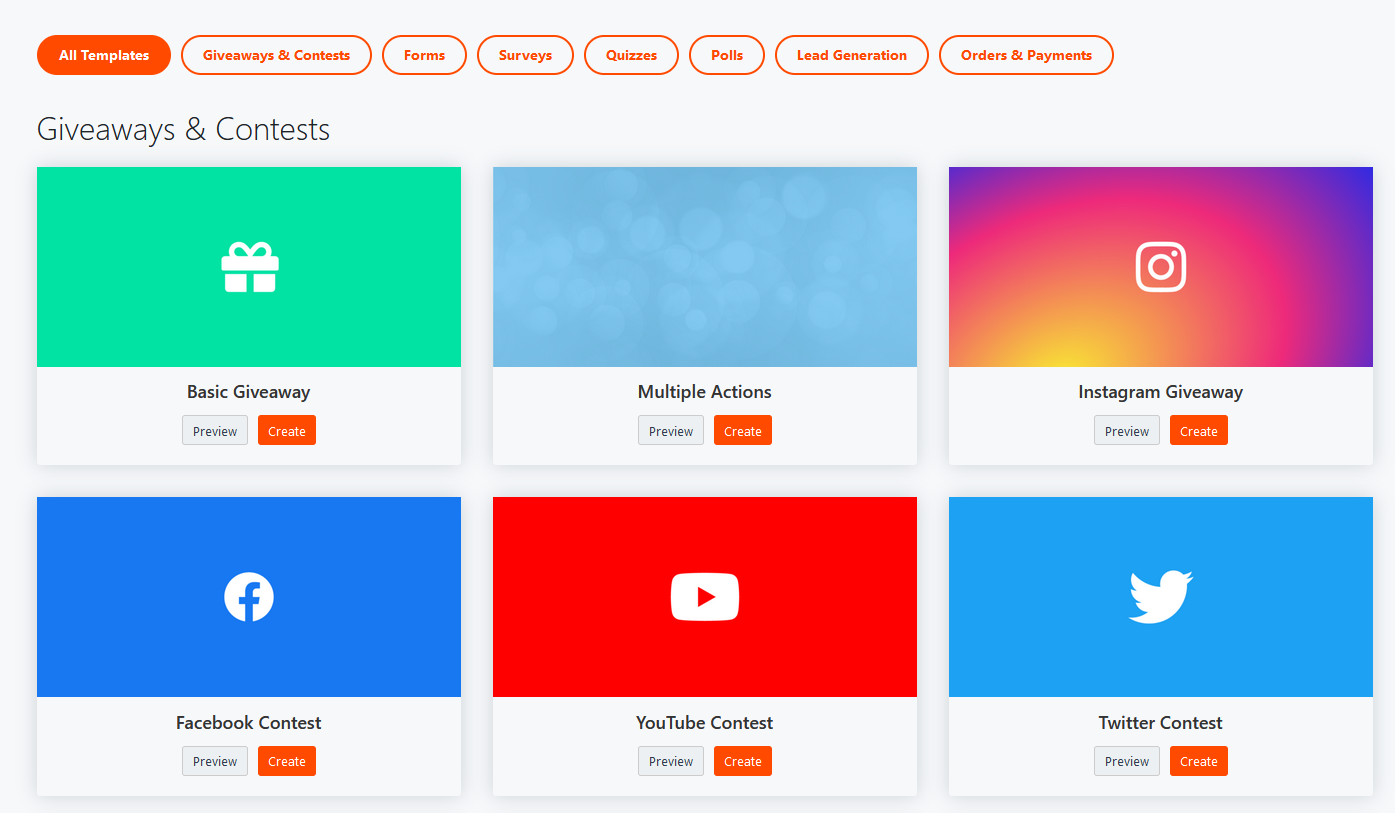Viewport: 1395px width, 813px height.
Task: Click the Twitter bird icon
Action: pyautogui.click(x=1160, y=597)
